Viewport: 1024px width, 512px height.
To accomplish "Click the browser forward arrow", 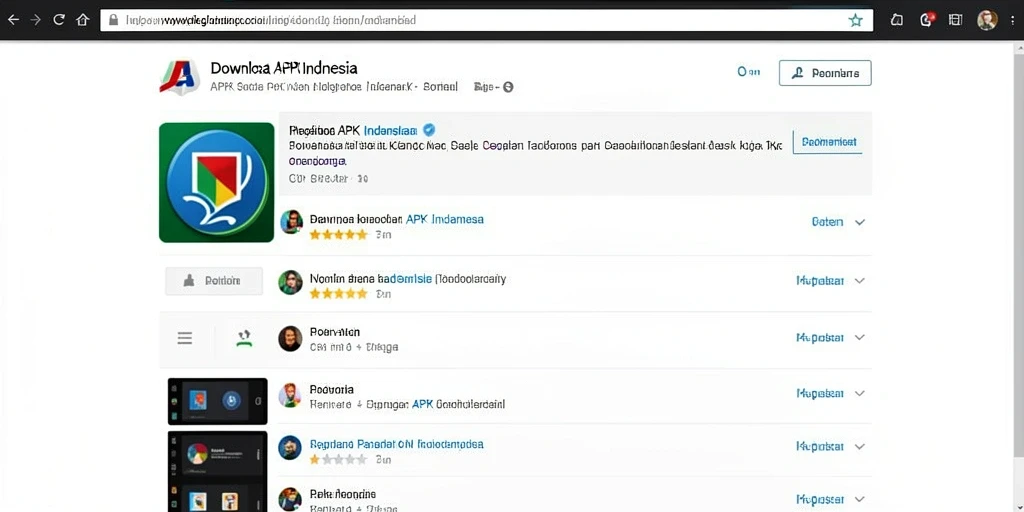I will (x=35, y=20).
